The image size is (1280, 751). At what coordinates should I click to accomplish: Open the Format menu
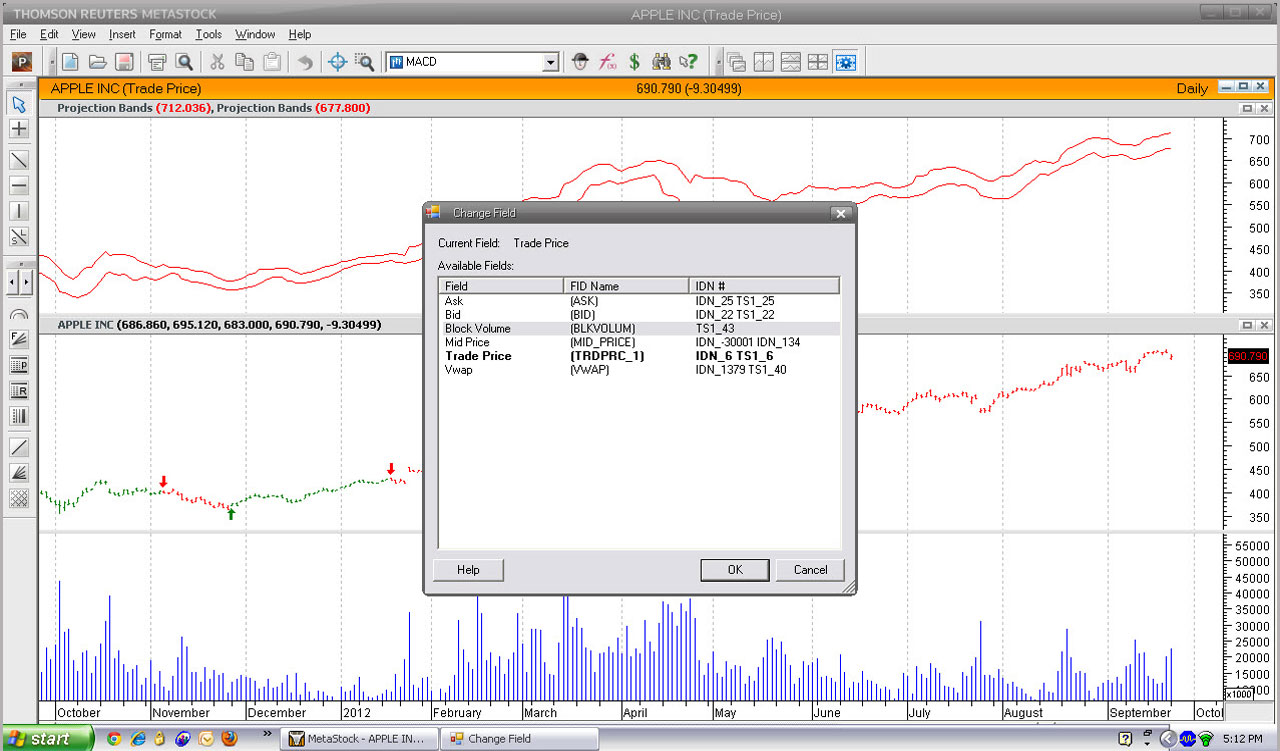coord(165,34)
